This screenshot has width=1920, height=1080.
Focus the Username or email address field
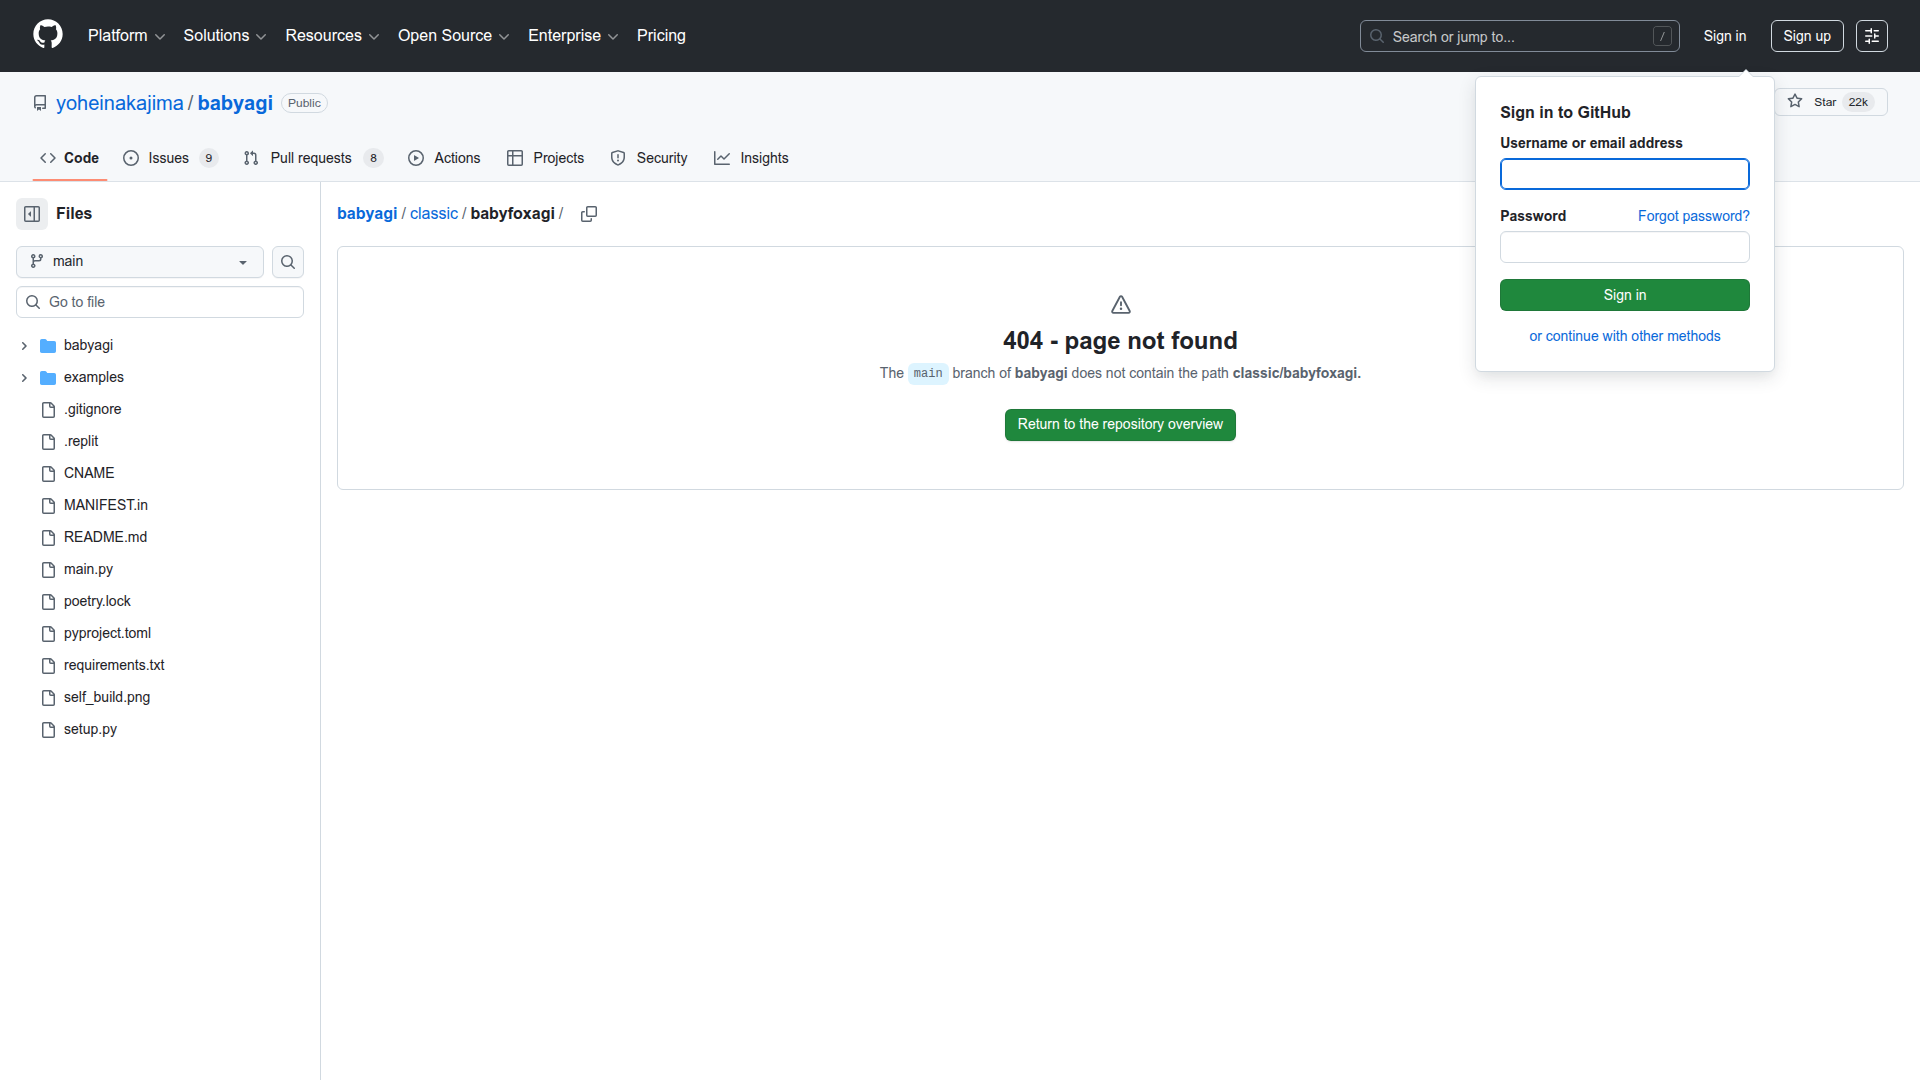(1624, 174)
